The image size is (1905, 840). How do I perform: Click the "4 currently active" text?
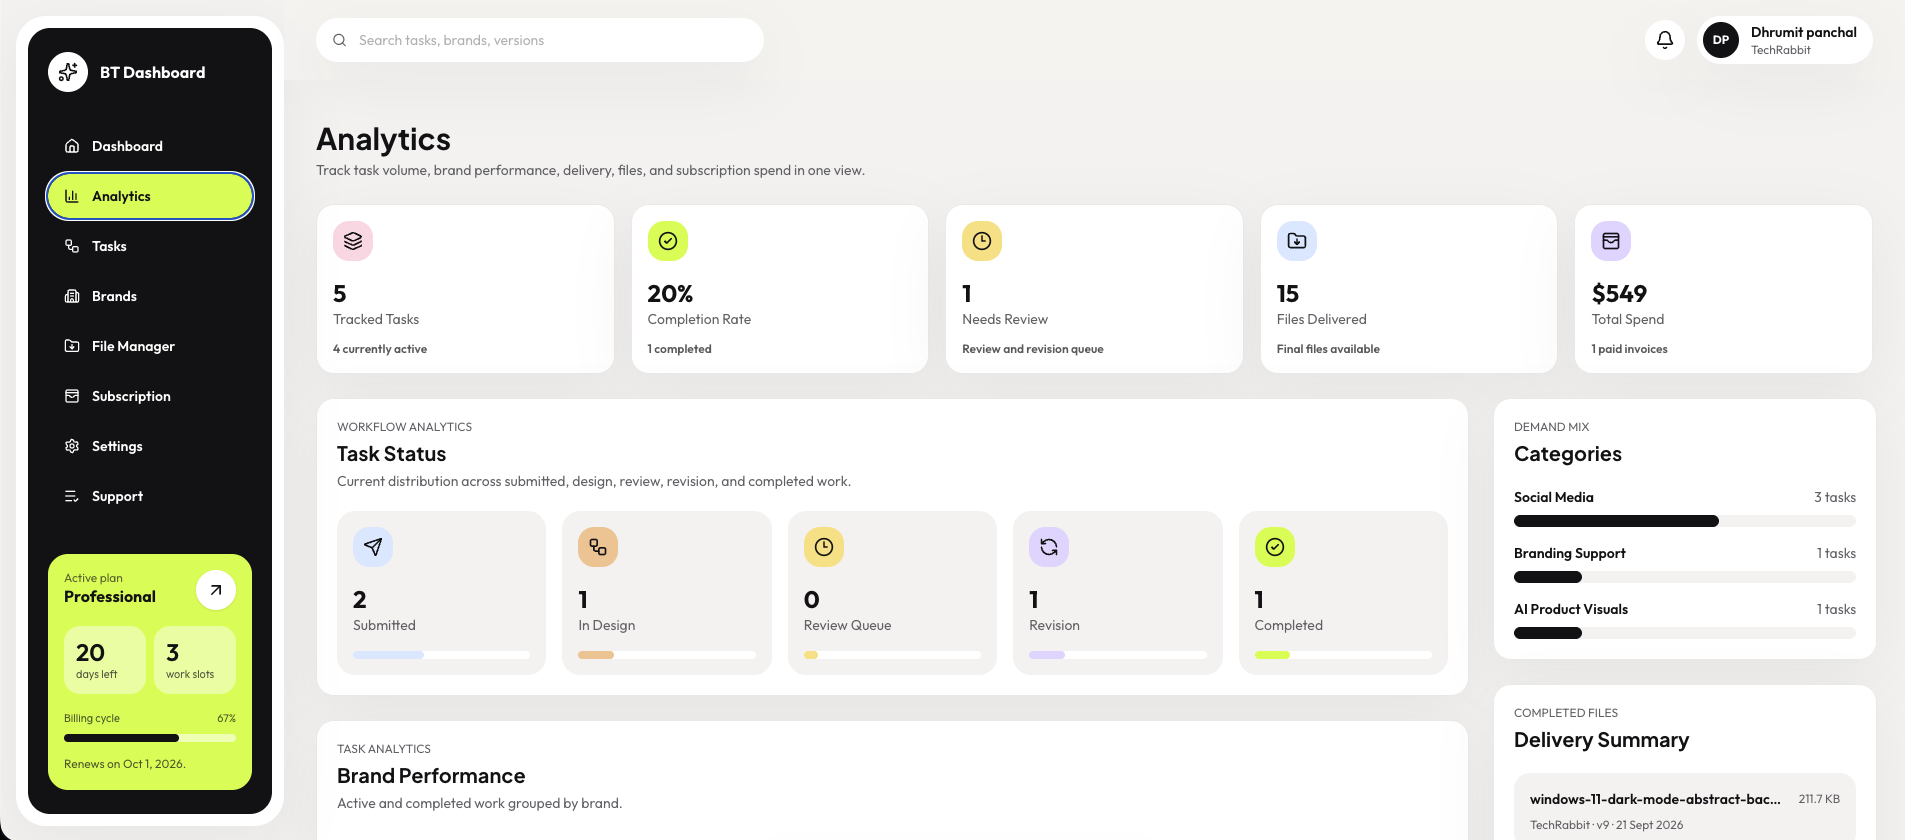(380, 349)
